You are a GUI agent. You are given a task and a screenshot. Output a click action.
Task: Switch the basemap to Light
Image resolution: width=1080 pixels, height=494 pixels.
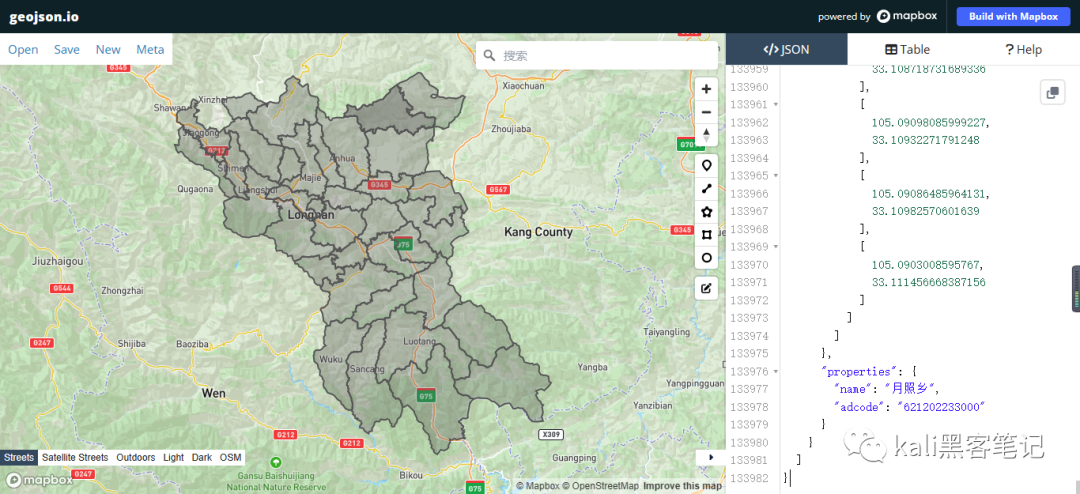pos(174,457)
